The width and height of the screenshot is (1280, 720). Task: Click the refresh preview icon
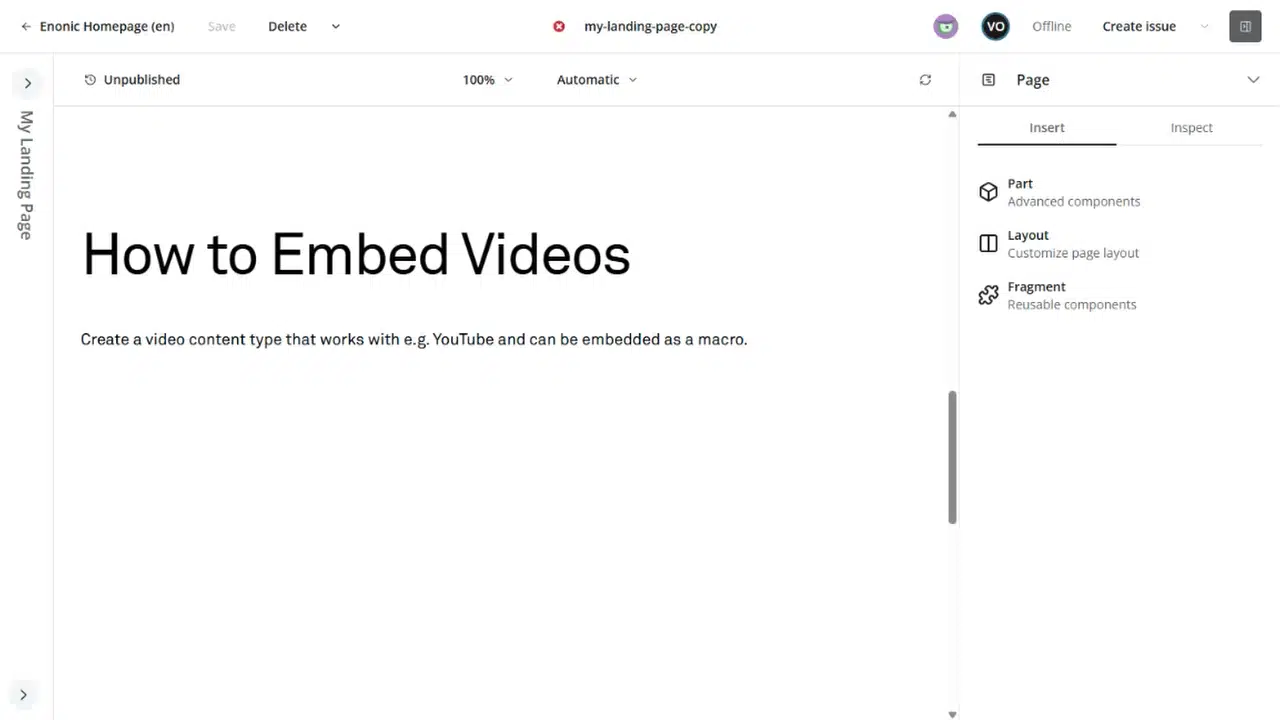925,80
